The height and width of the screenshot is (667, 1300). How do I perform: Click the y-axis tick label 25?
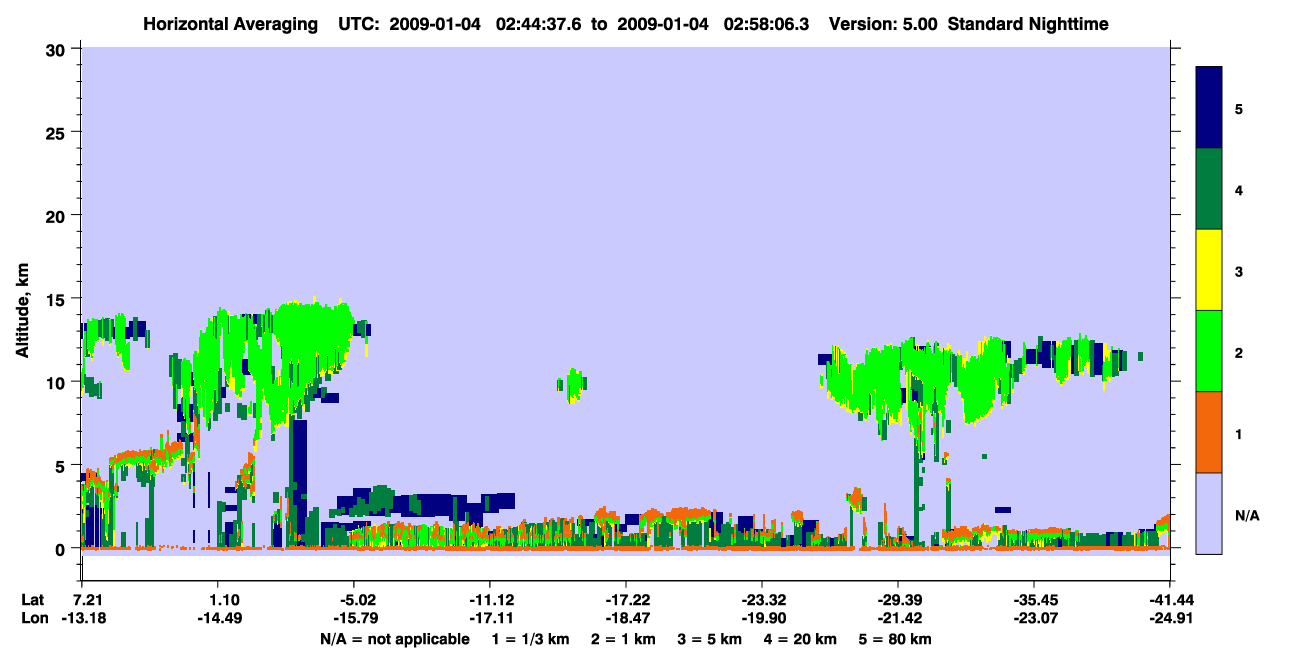click(x=58, y=132)
